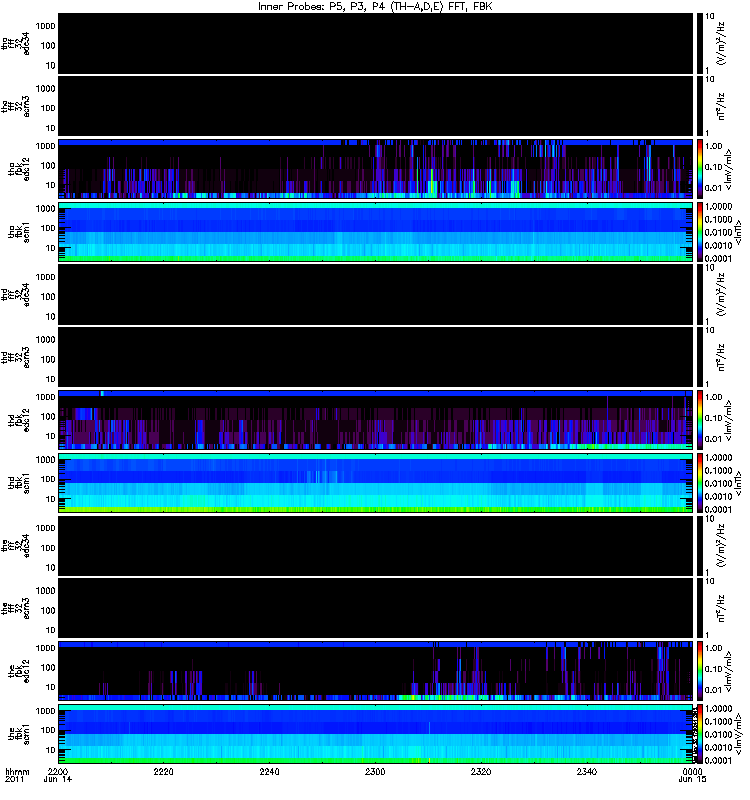Click the thd fbk scm1 rainbow color bar

pyautogui.click(x=700, y=483)
